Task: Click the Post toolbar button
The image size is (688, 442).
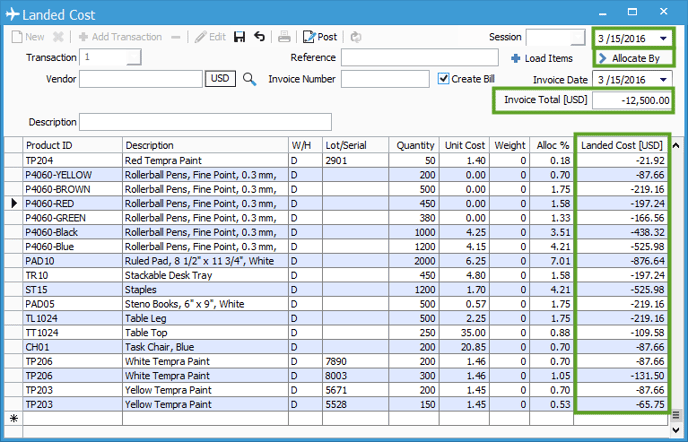Action: (320, 37)
